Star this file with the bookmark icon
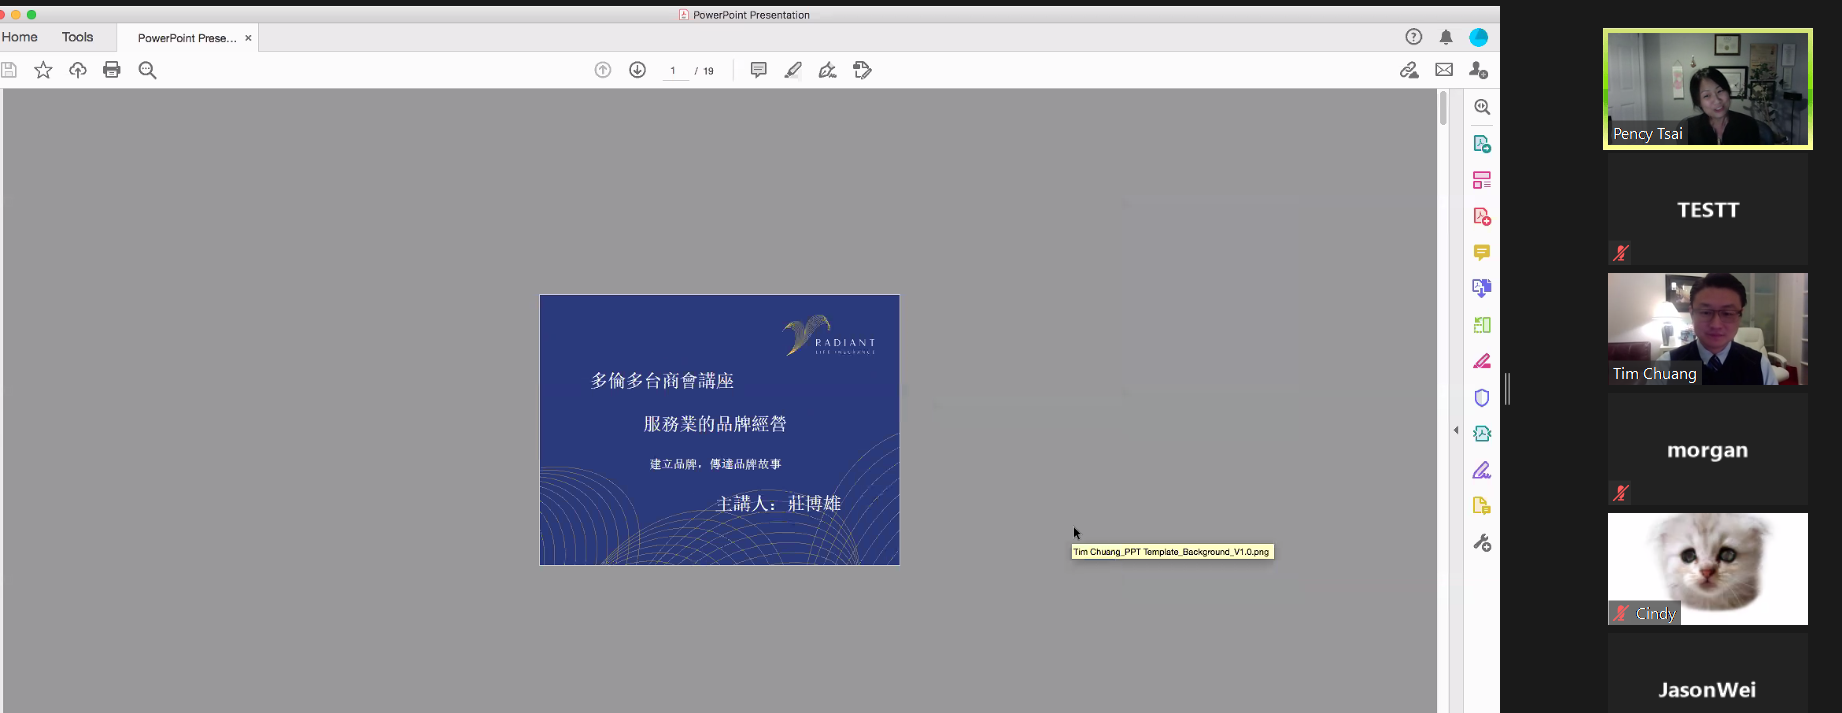 click(x=43, y=70)
